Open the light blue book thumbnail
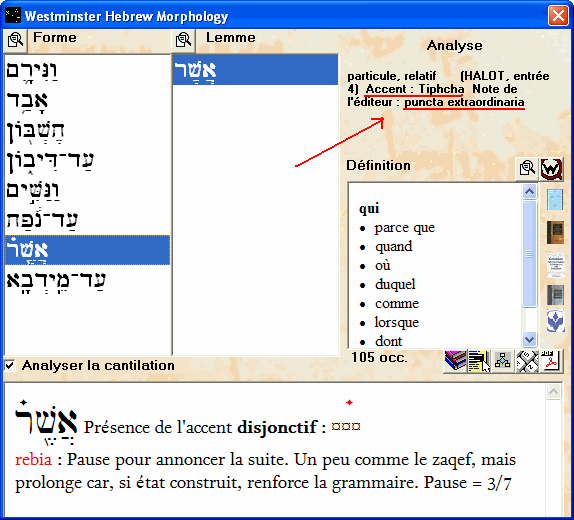 click(555, 200)
